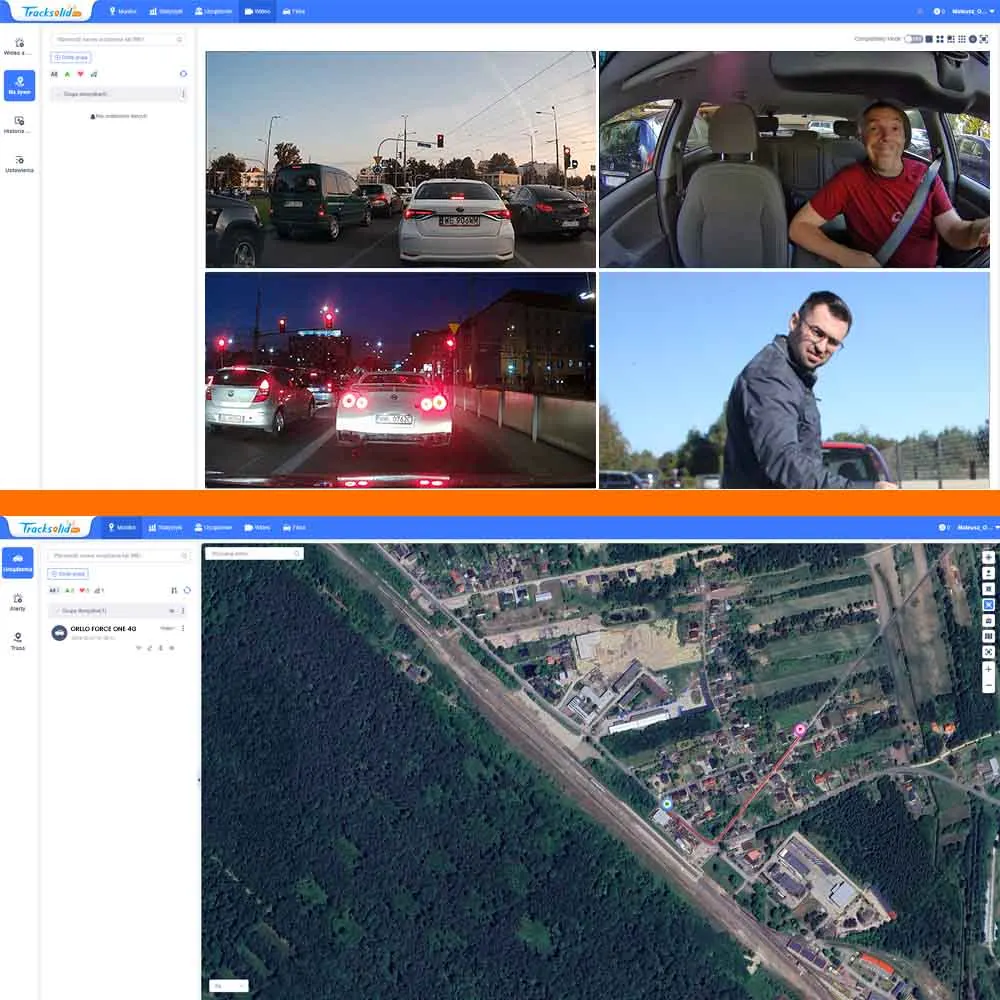
Task: Toggle the Compatibility Mode switch
Action: pyautogui.click(x=915, y=36)
